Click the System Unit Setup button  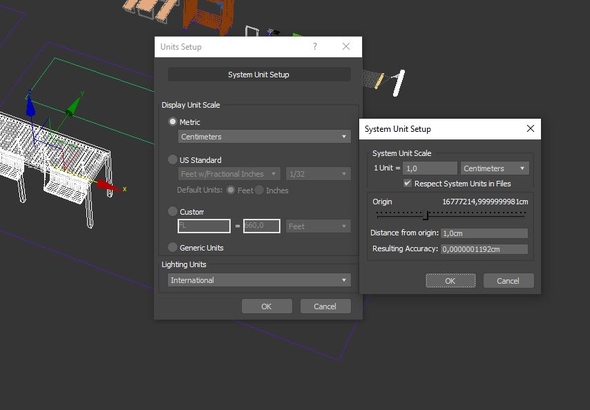tap(259, 74)
